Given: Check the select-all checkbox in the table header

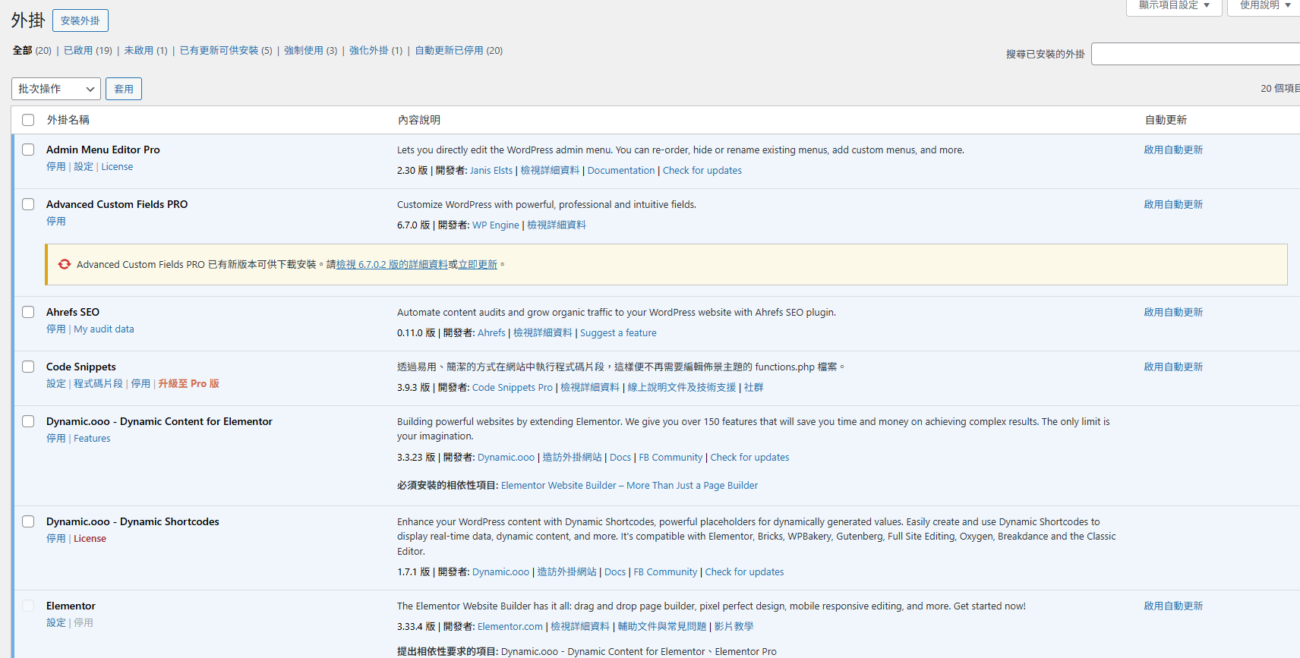Looking at the screenshot, I should point(27,118).
